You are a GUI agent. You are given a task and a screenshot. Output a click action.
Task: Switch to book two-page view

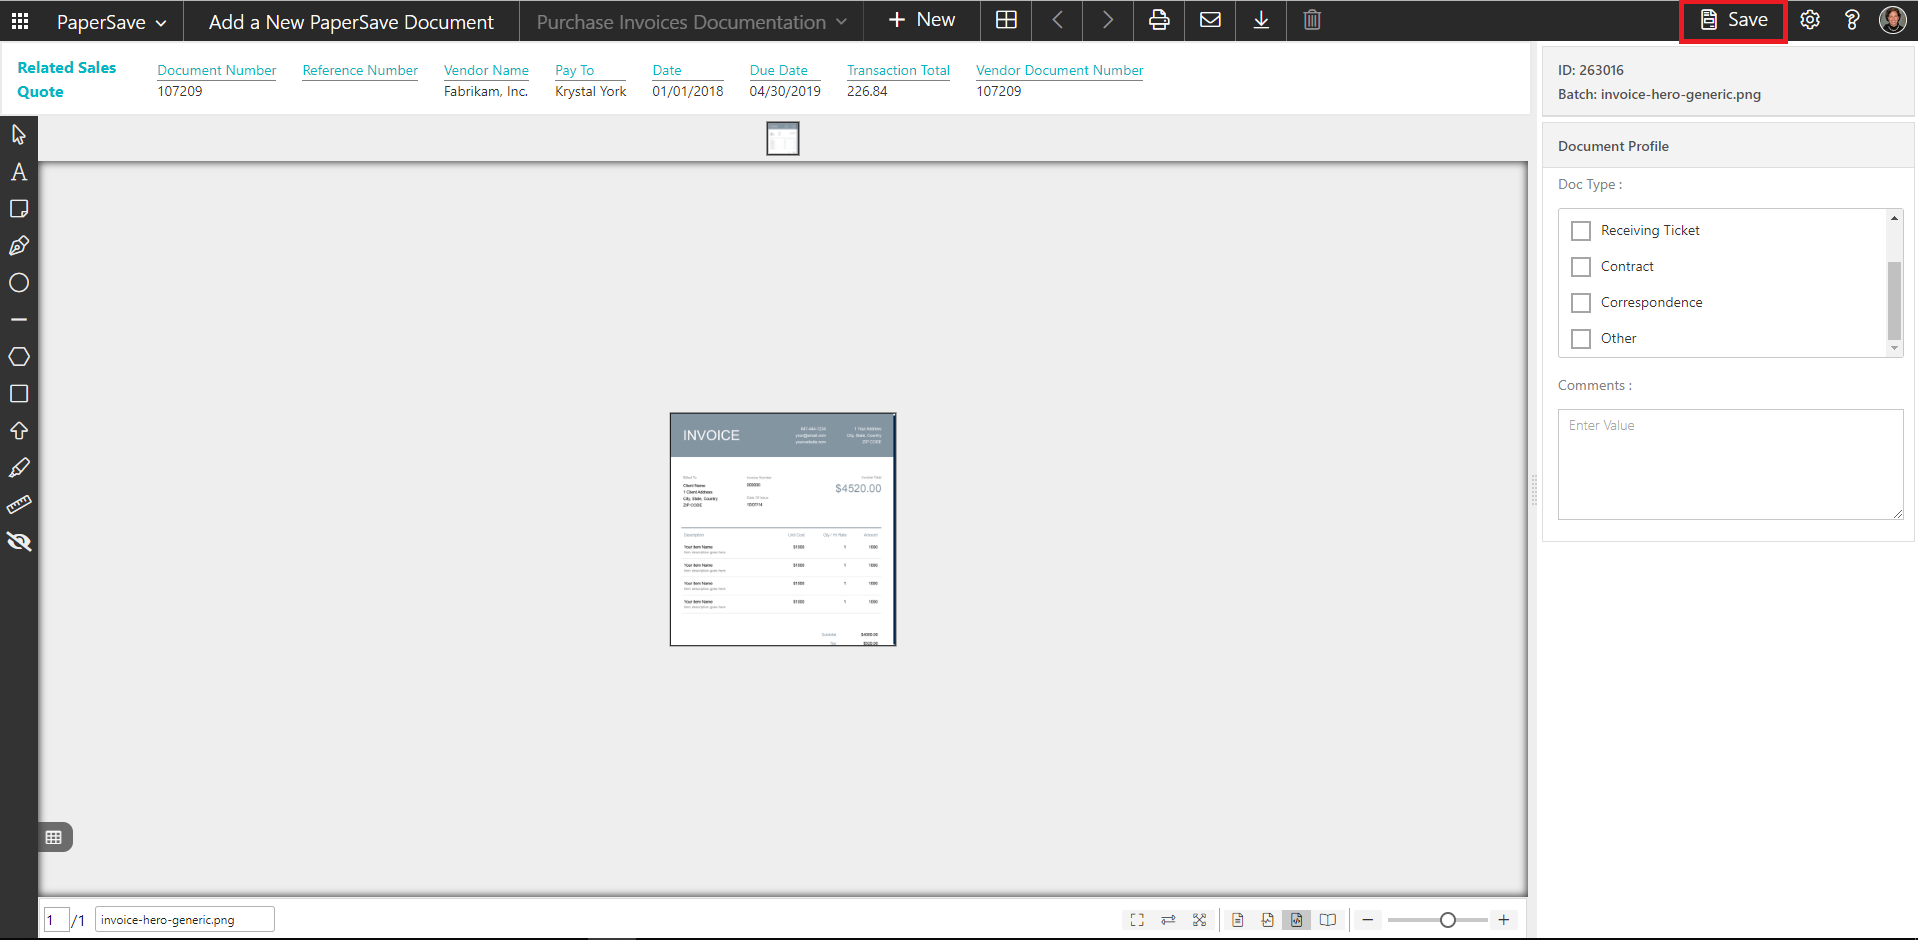click(x=1328, y=920)
